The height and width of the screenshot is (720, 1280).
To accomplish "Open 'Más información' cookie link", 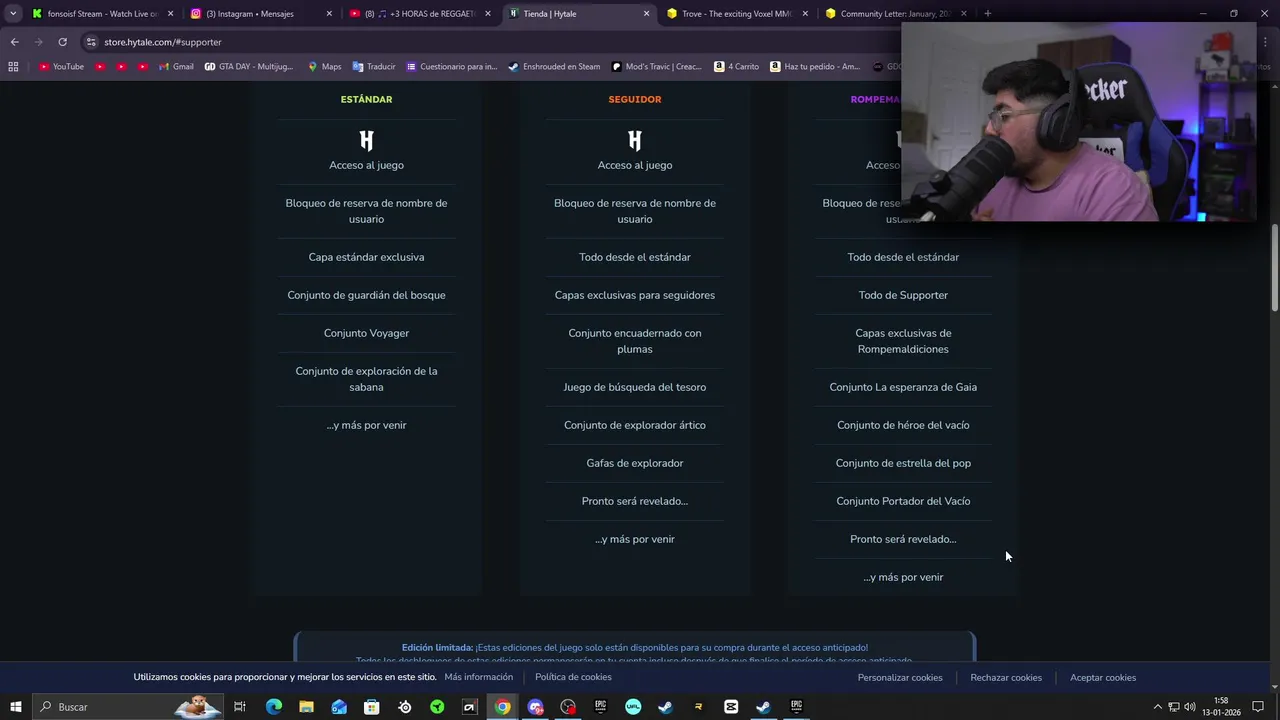I will click(x=478, y=677).
